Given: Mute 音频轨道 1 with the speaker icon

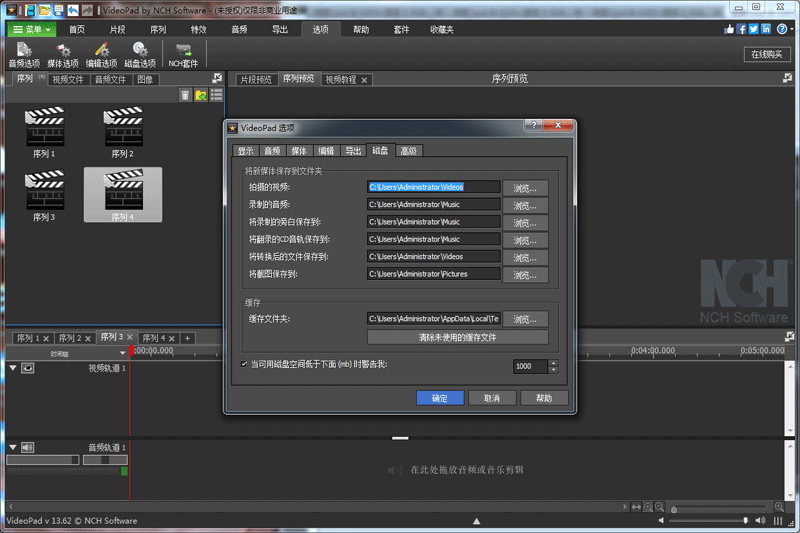Looking at the screenshot, I should pos(28,447).
